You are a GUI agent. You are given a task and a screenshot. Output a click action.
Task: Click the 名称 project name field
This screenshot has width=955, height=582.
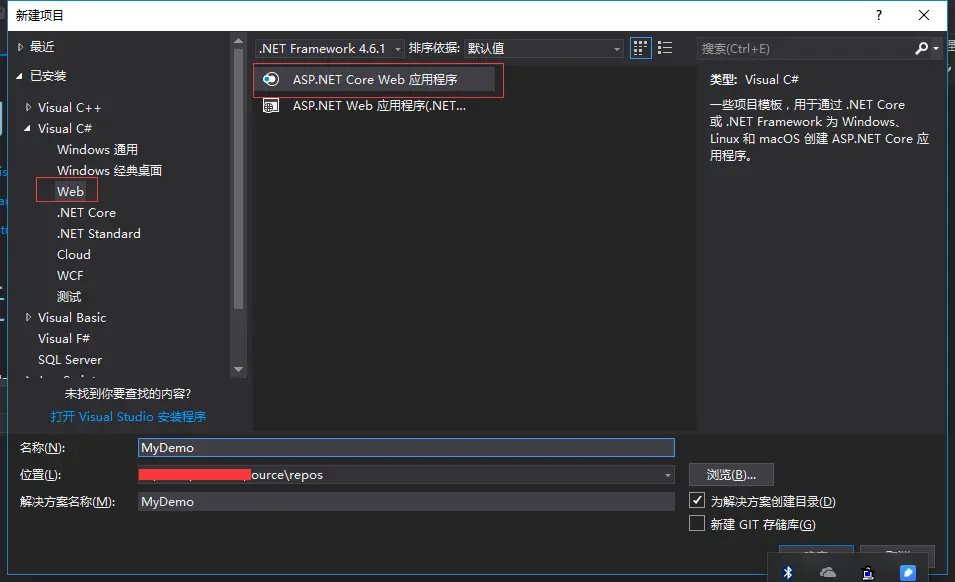point(406,447)
